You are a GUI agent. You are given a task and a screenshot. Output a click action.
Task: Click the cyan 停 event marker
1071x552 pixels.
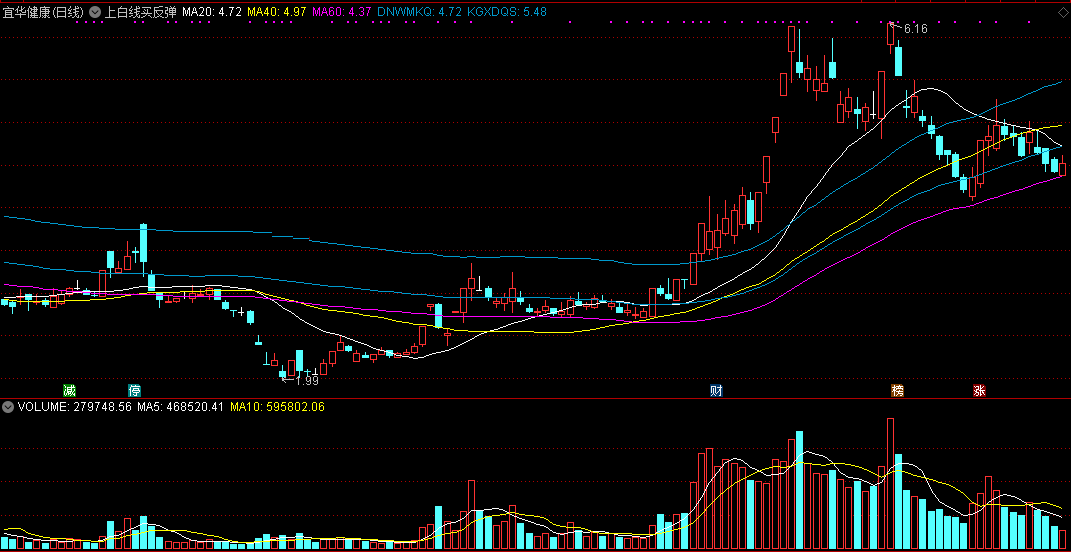tap(135, 391)
